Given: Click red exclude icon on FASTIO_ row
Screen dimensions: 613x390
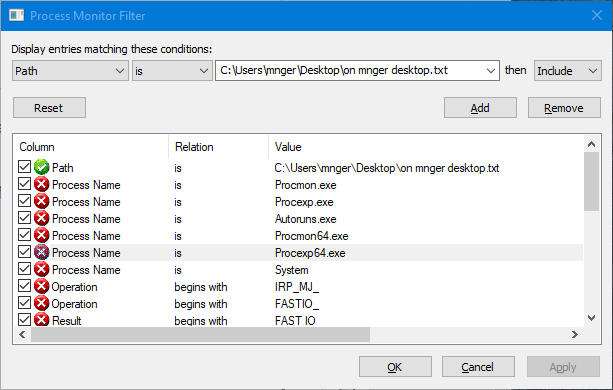Looking at the screenshot, I should click(41, 304).
